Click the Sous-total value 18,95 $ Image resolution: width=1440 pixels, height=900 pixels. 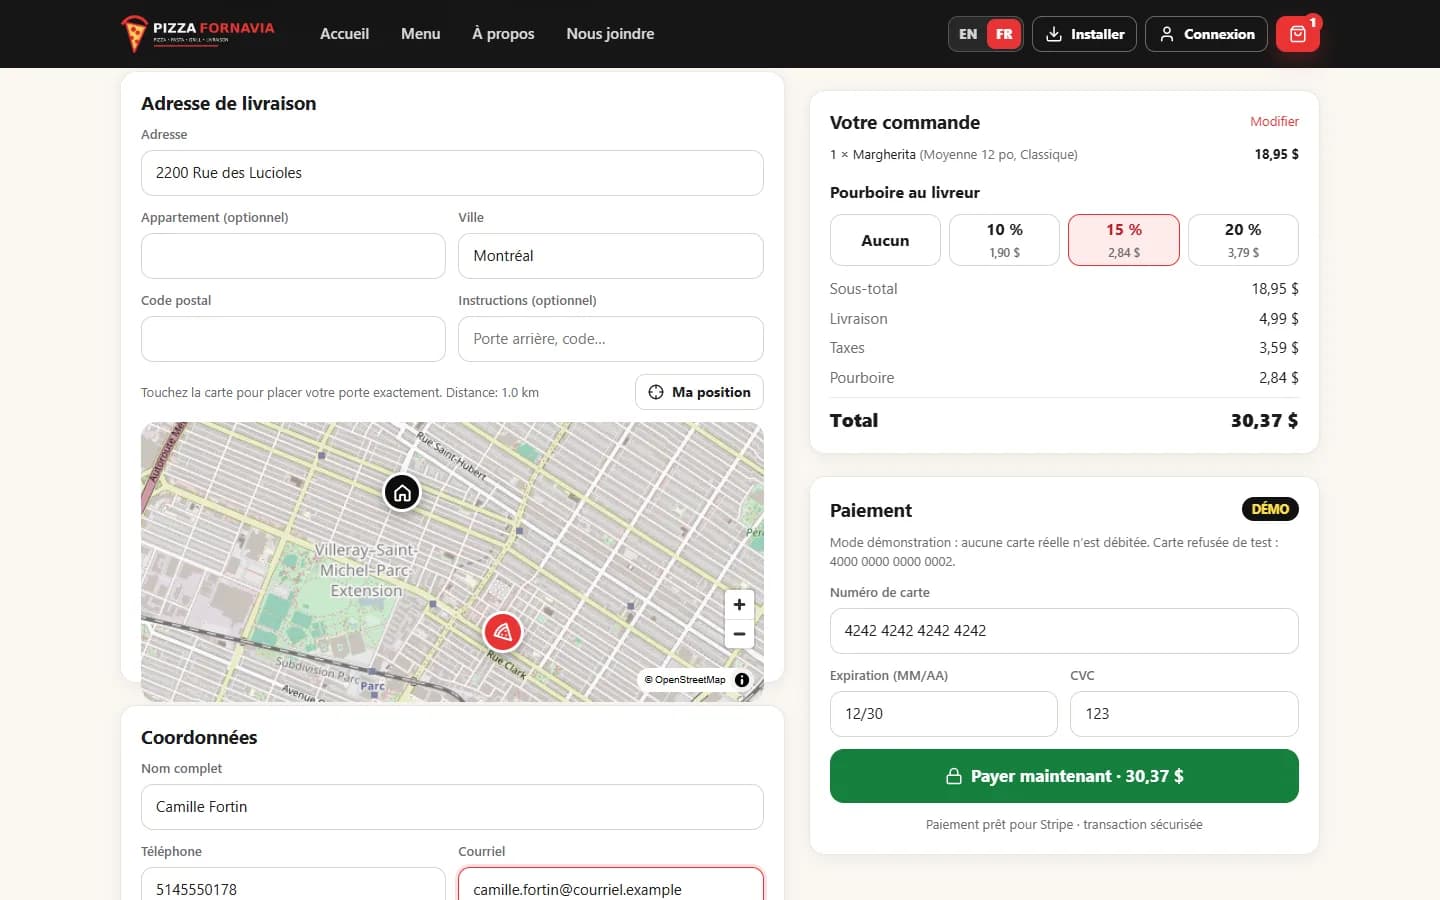(x=1275, y=289)
